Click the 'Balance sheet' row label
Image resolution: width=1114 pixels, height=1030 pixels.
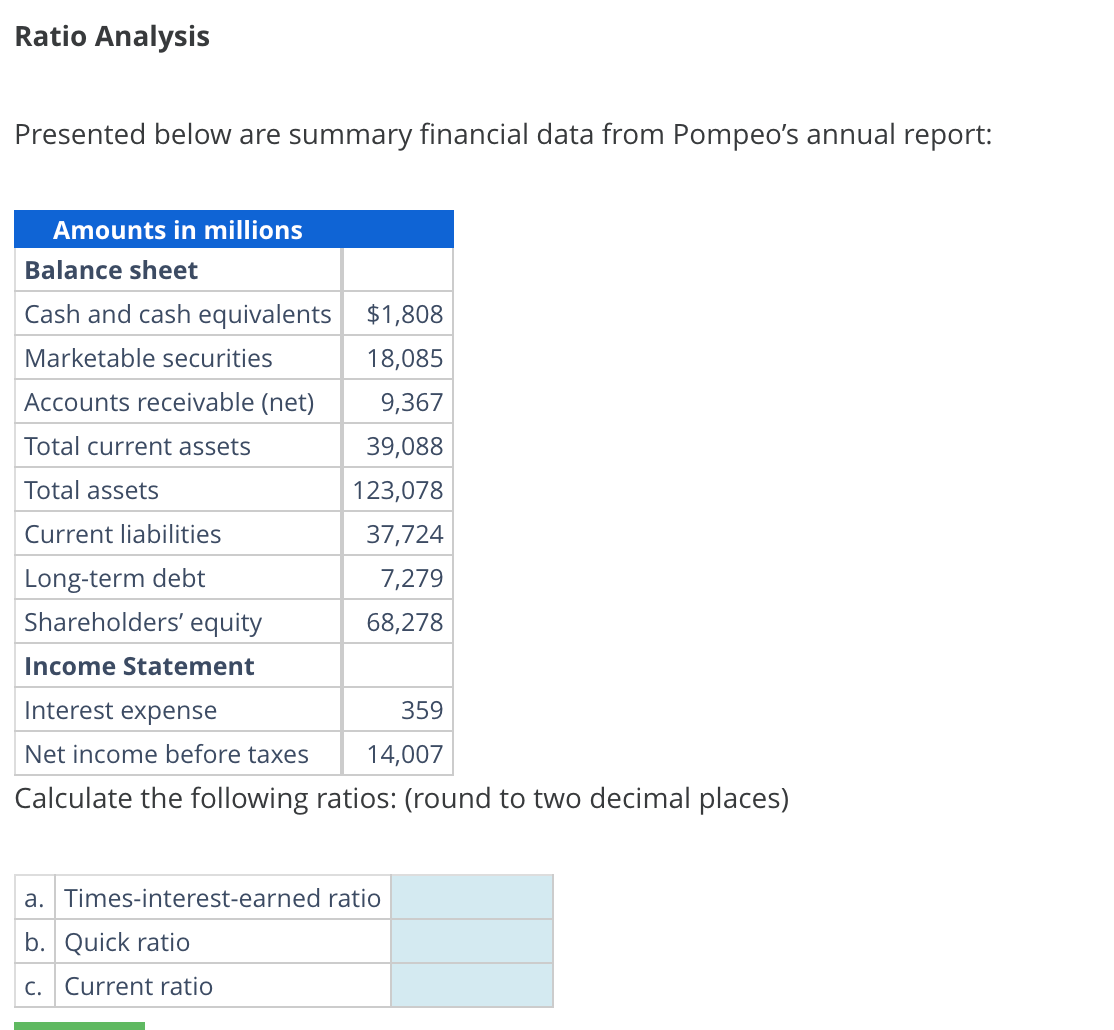coord(111,271)
